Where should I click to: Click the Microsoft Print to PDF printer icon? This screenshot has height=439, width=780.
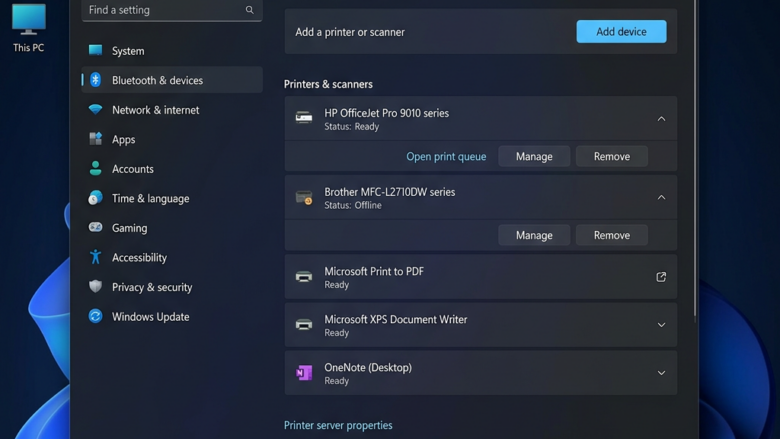click(x=303, y=276)
